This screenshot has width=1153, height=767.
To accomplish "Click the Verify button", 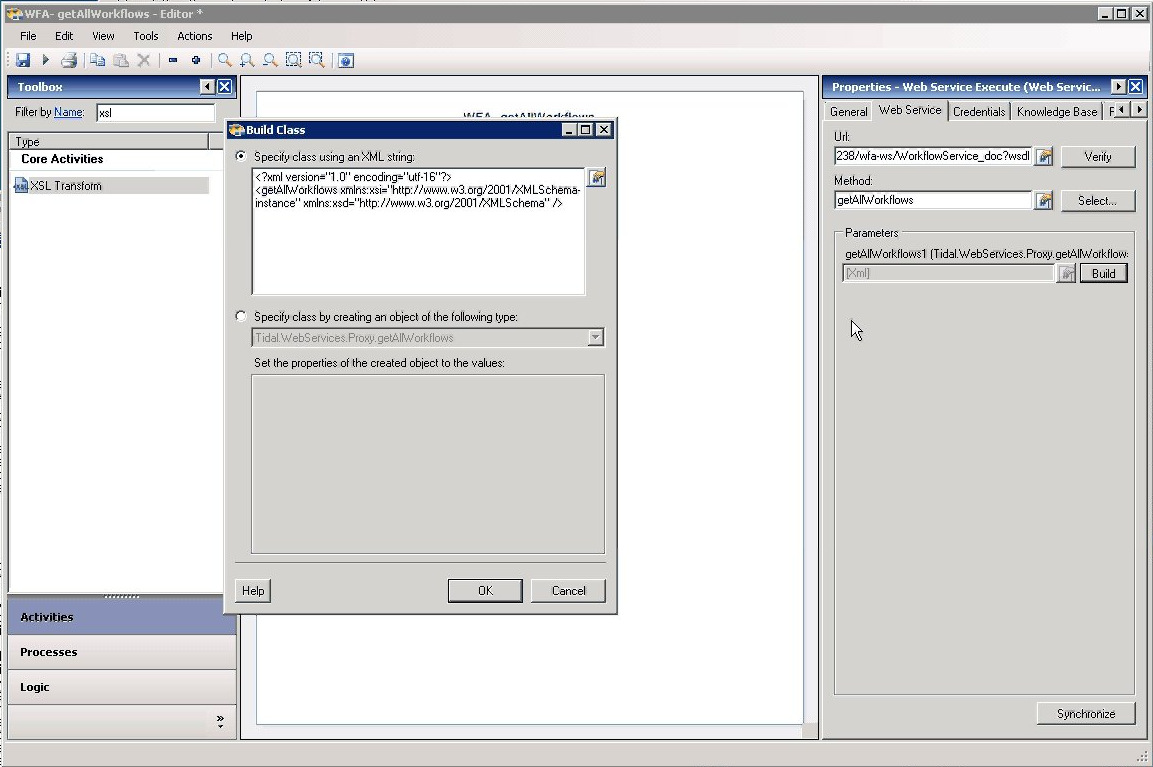I will (x=1098, y=157).
